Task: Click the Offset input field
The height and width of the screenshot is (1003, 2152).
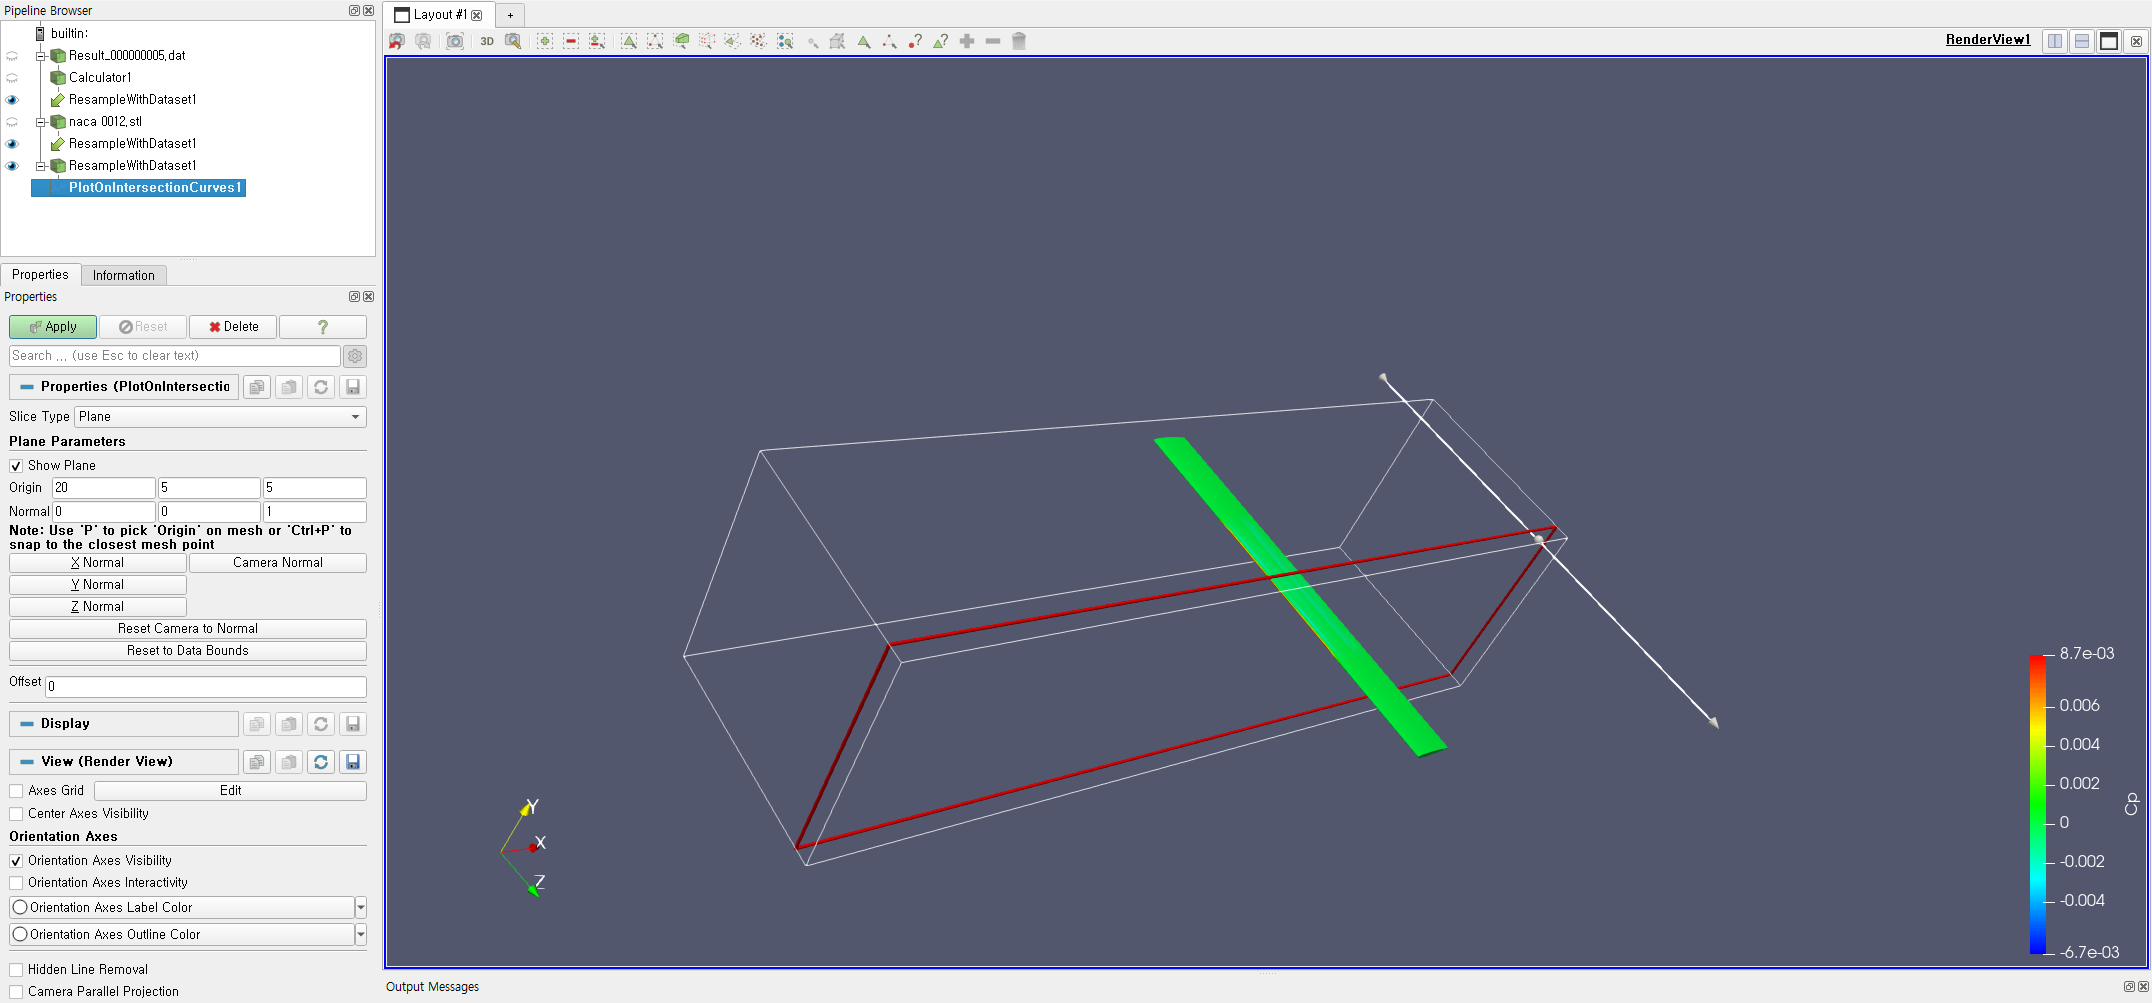Action: point(206,687)
